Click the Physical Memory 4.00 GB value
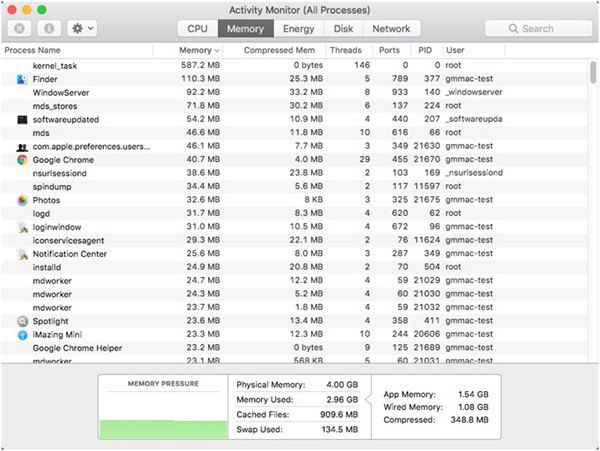Image resolution: width=600 pixels, height=451 pixels. (x=342, y=385)
